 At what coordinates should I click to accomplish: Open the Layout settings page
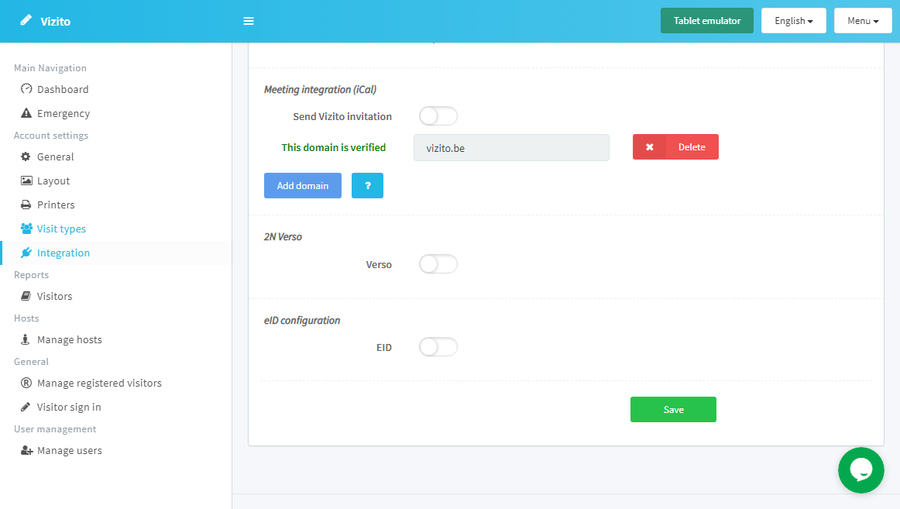pos(53,181)
